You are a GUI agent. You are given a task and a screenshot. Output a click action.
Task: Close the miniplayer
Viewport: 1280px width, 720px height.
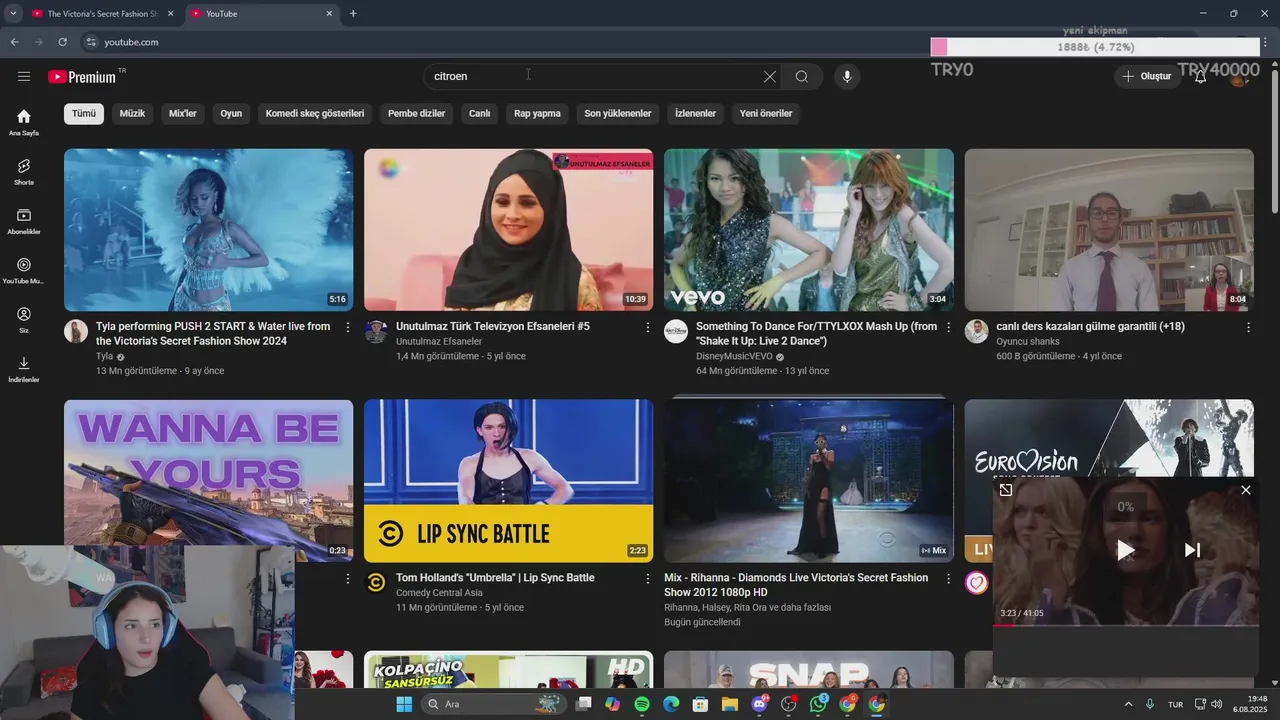[1245, 490]
